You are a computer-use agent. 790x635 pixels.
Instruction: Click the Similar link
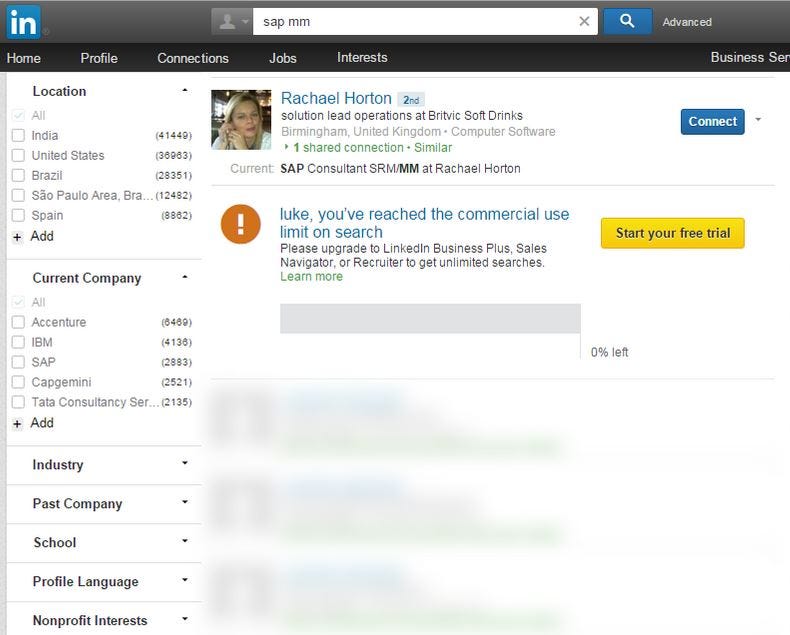[433, 148]
